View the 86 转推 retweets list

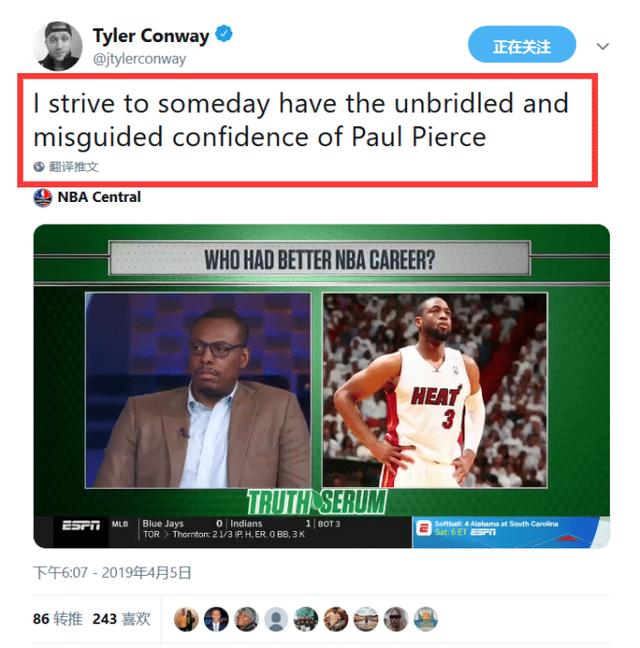click(x=58, y=619)
